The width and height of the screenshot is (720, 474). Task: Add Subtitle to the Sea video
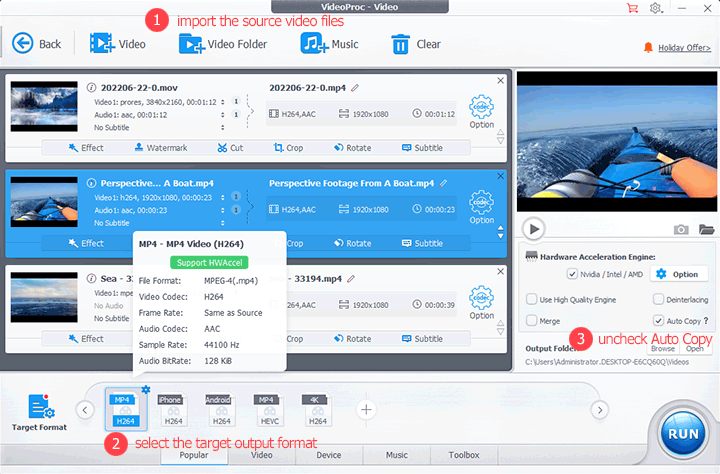coord(422,339)
